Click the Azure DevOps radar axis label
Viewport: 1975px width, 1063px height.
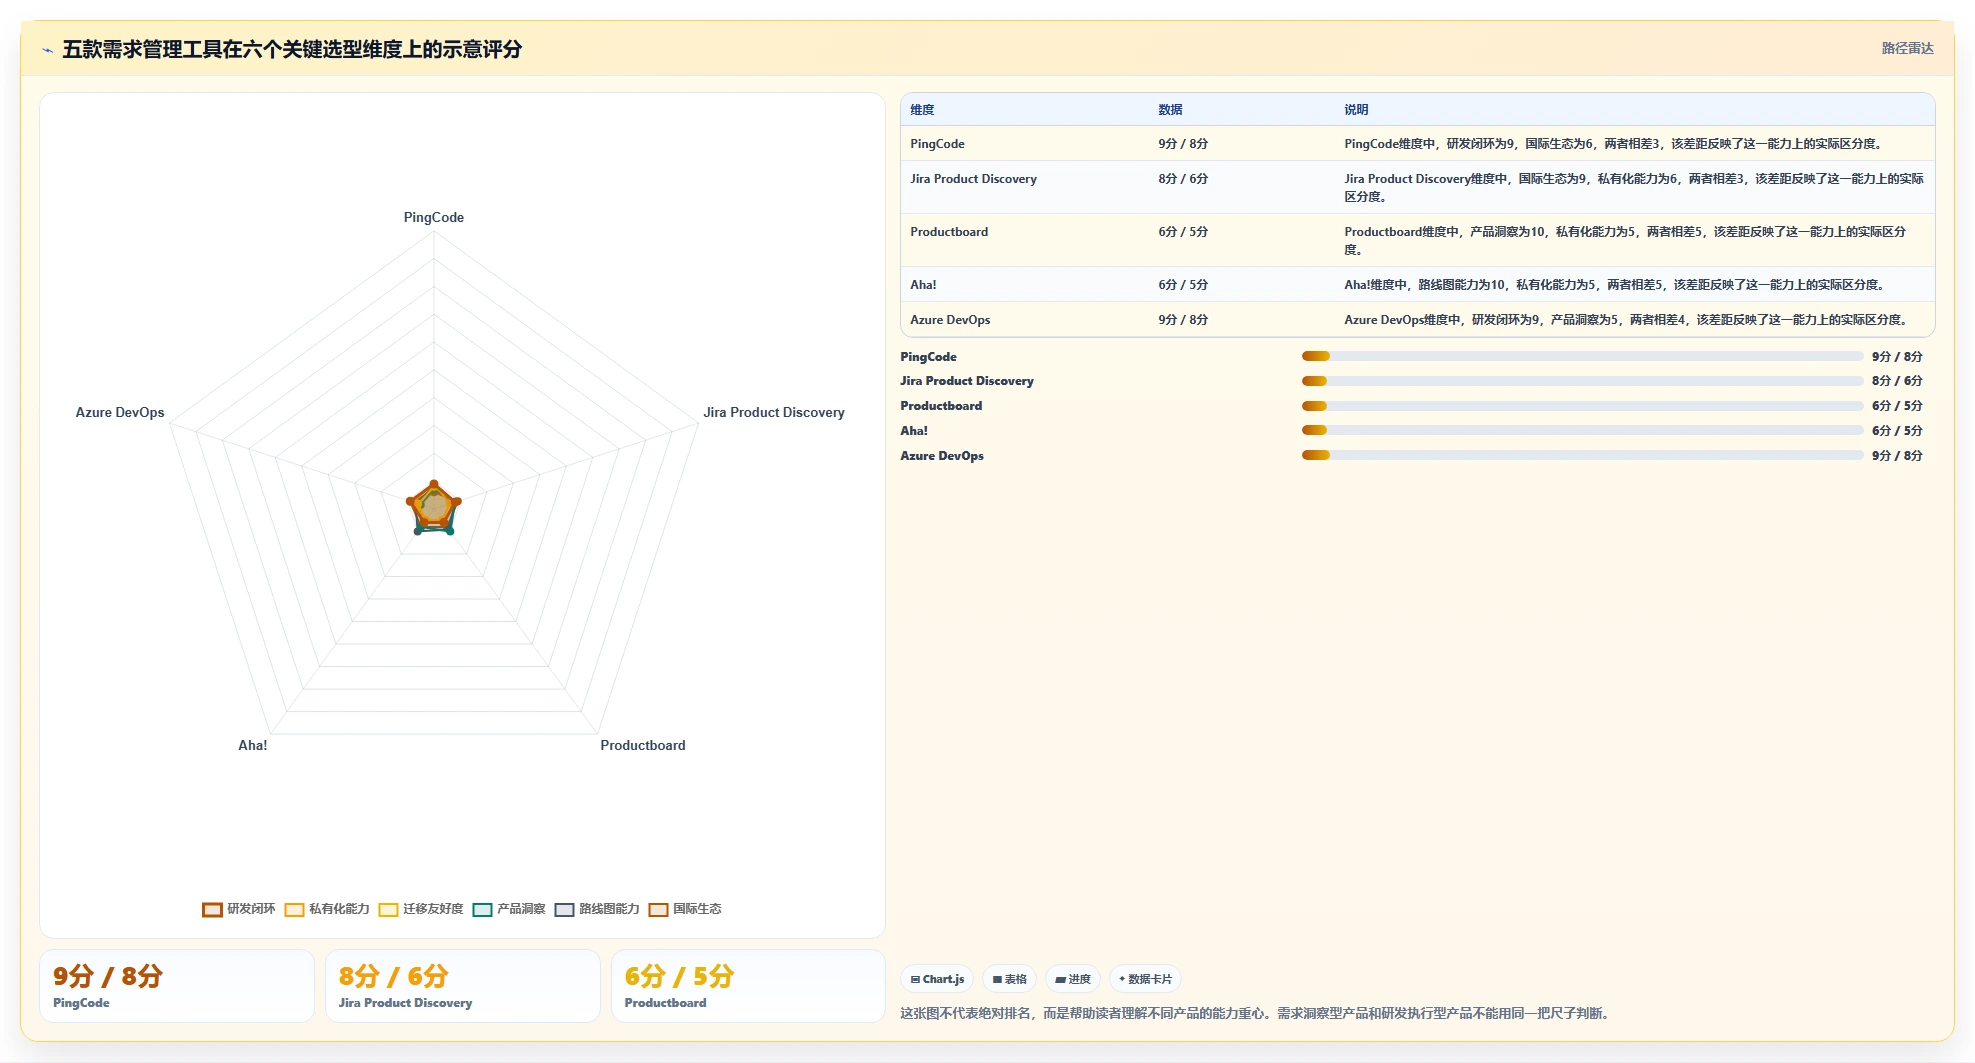pos(120,412)
